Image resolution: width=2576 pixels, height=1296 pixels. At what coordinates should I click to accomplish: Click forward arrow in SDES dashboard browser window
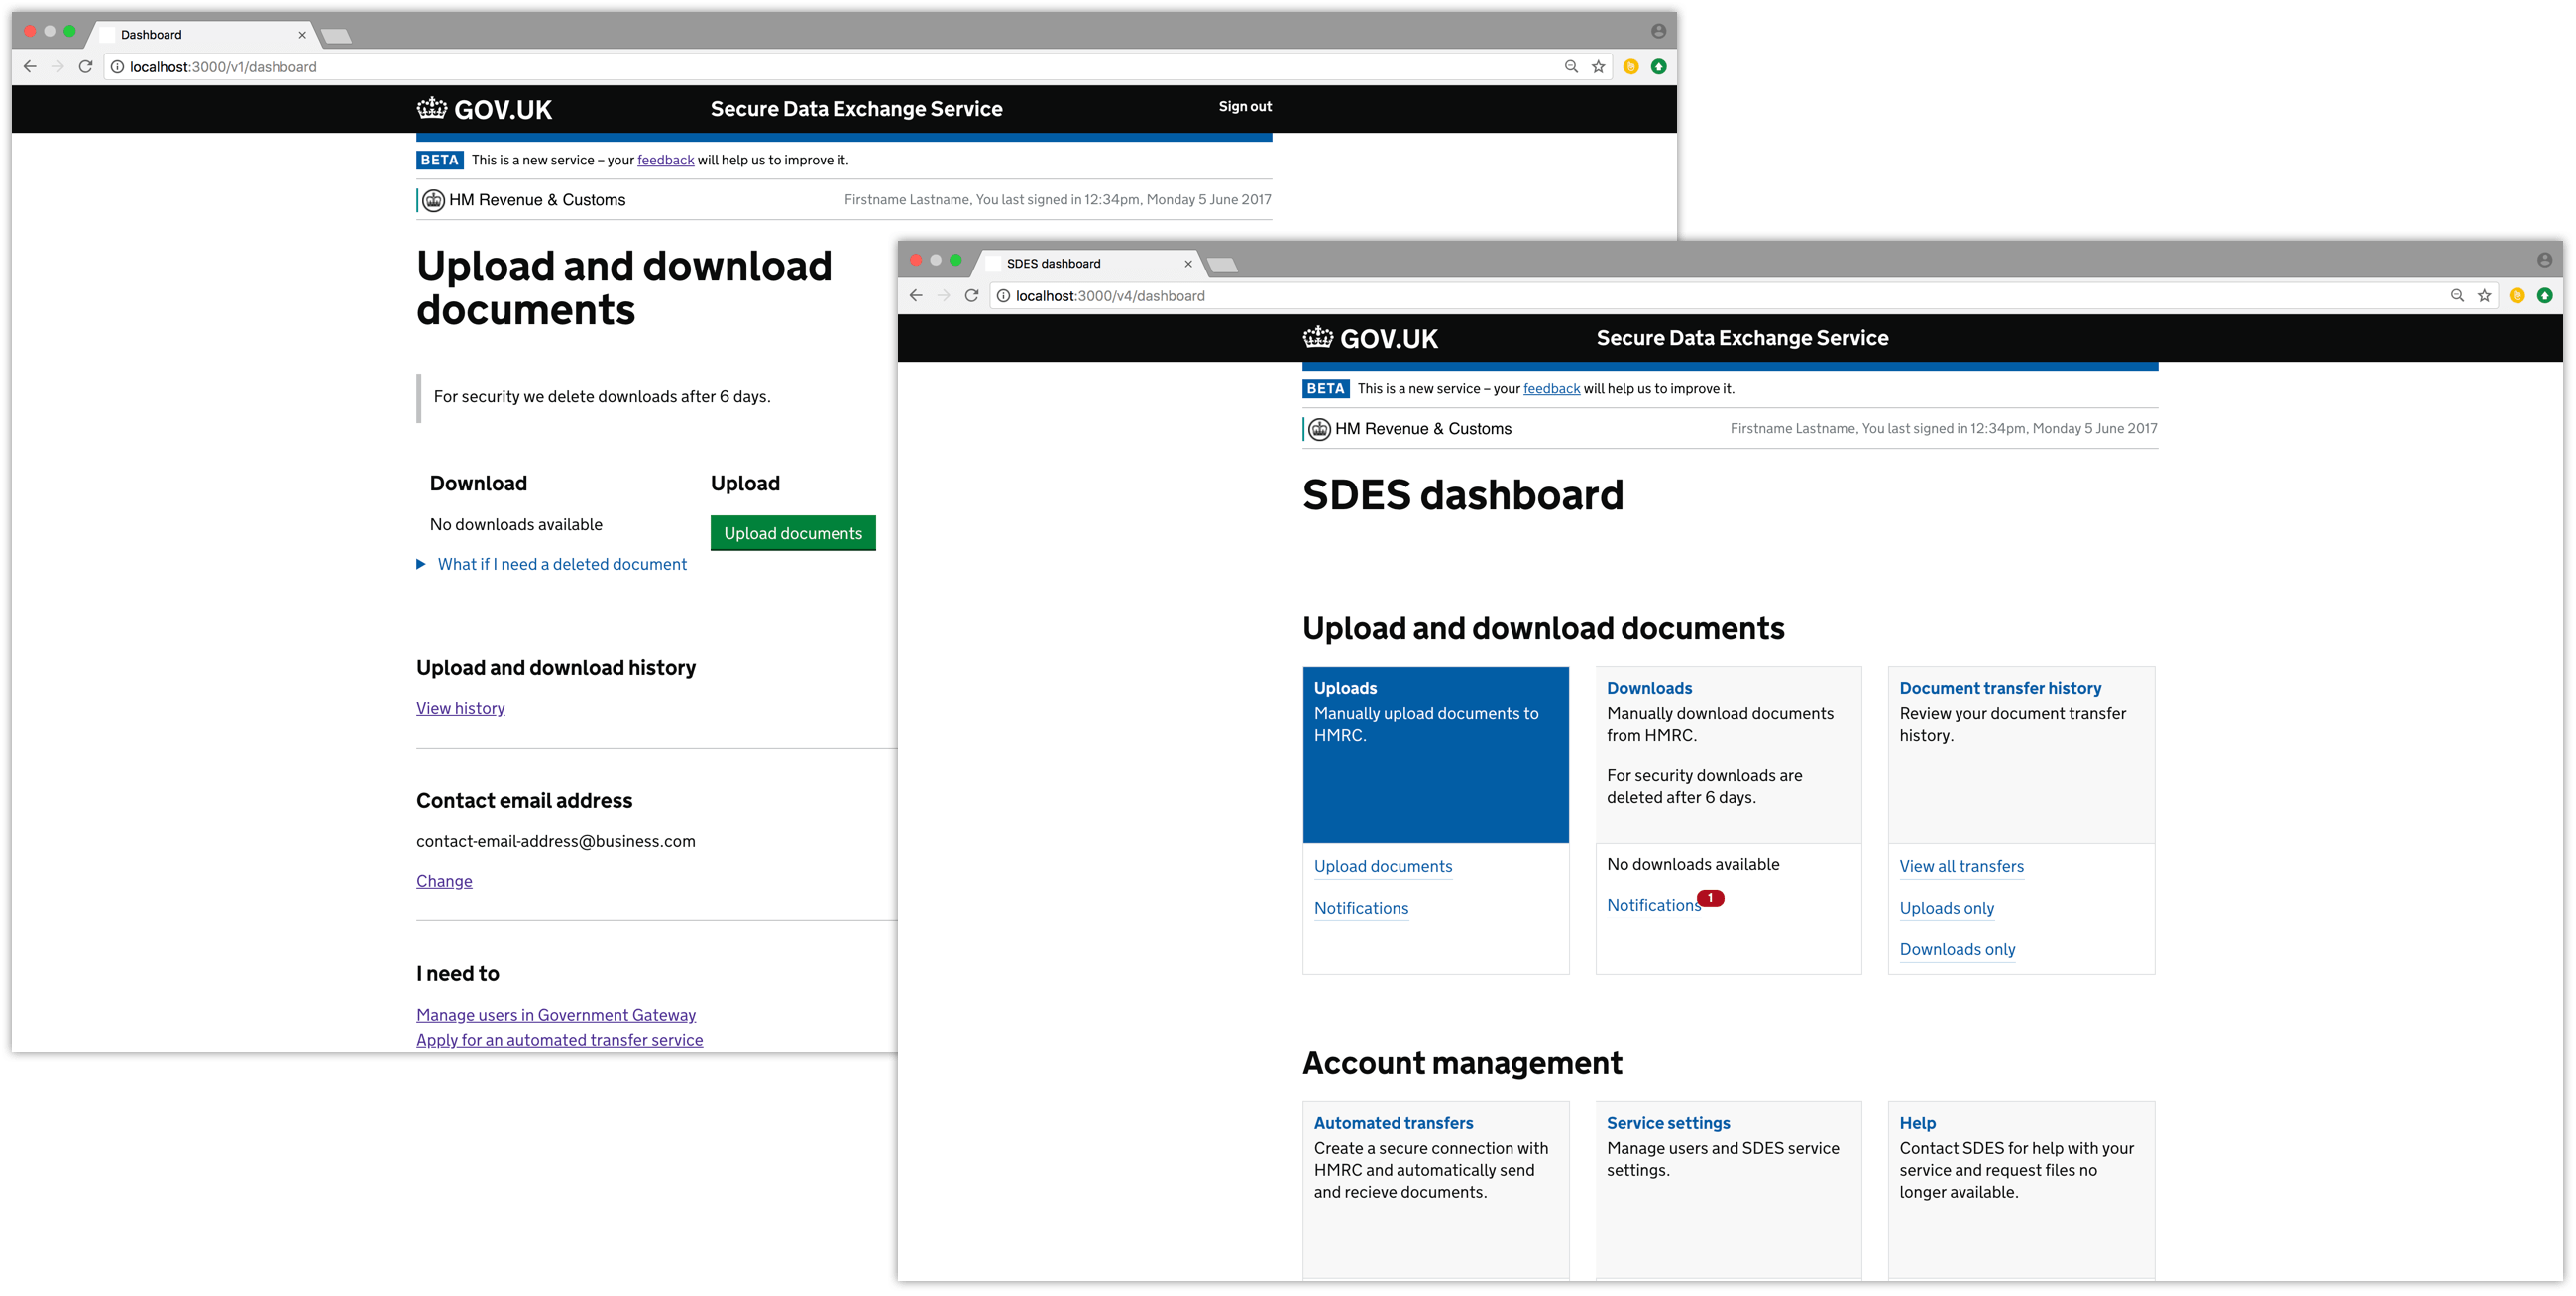click(x=944, y=296)
